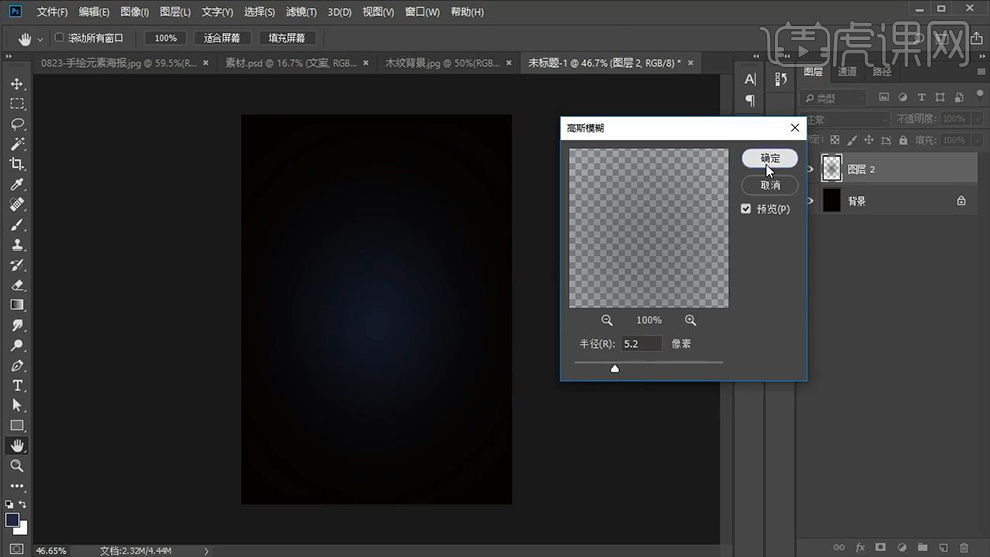
Task: Hide 图层 2 layer visibility
Action: (x=810, y=170)
